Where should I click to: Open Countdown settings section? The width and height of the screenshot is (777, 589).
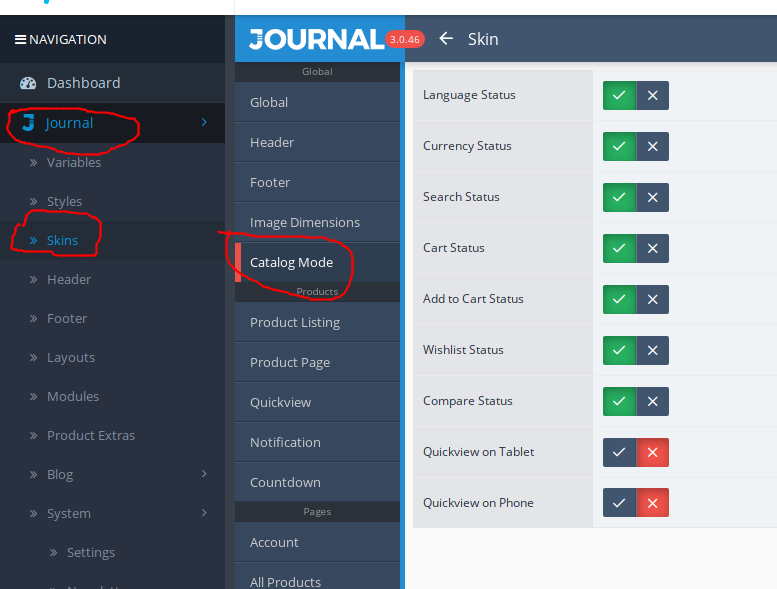[x=317, y=482]
